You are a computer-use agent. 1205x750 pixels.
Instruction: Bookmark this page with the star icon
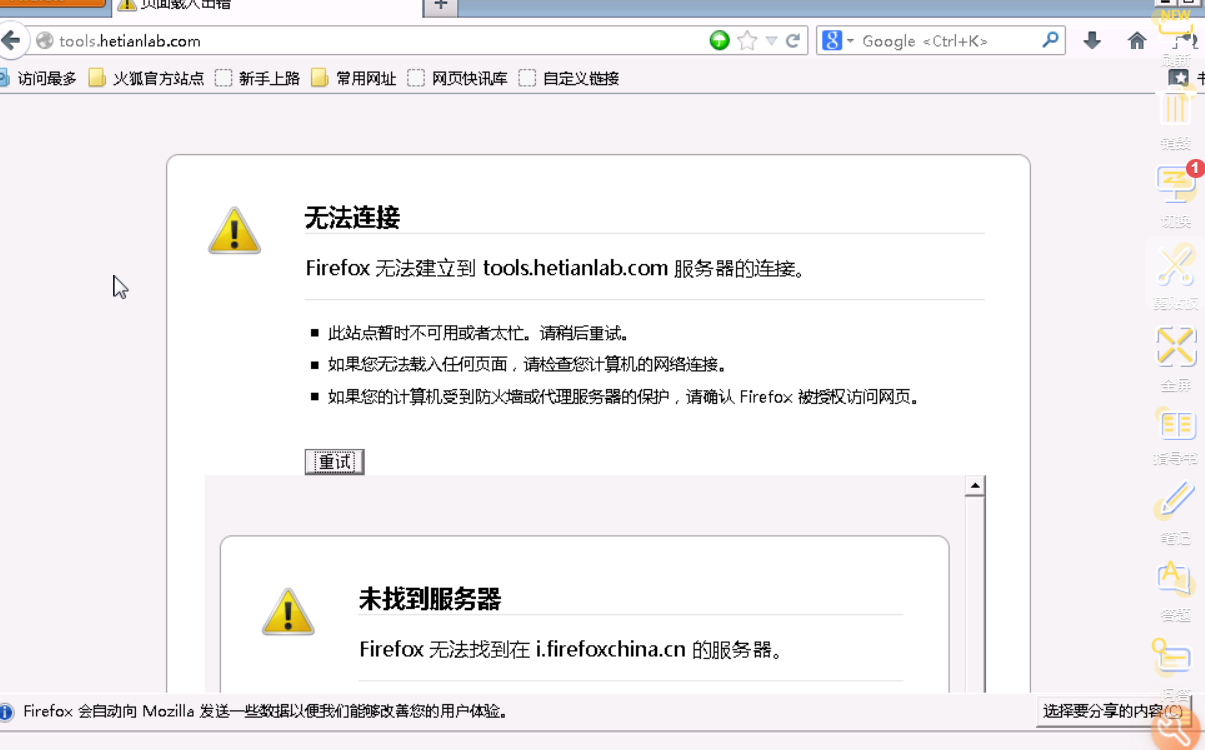coord(747,41)
